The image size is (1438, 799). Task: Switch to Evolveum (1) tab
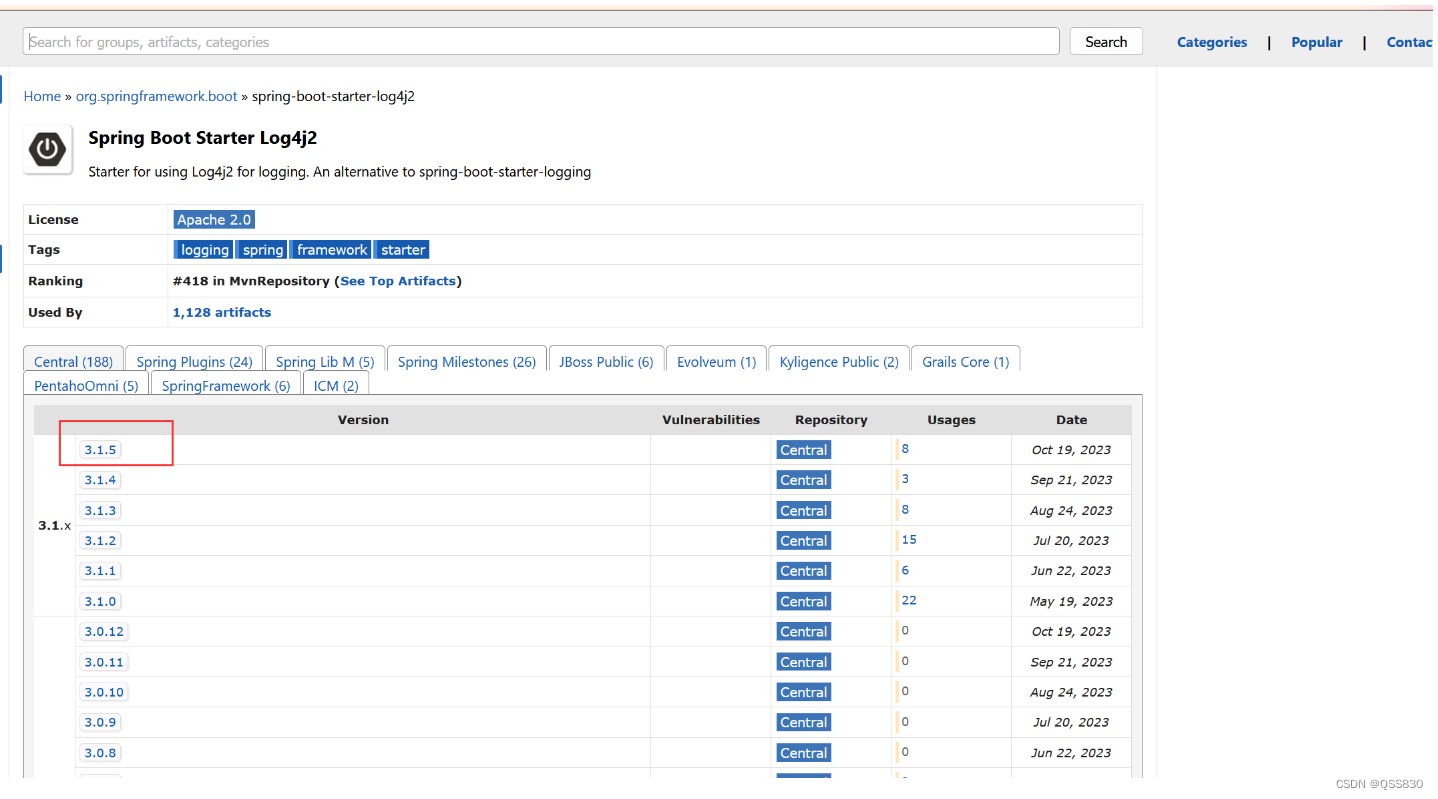click(716, 361)
